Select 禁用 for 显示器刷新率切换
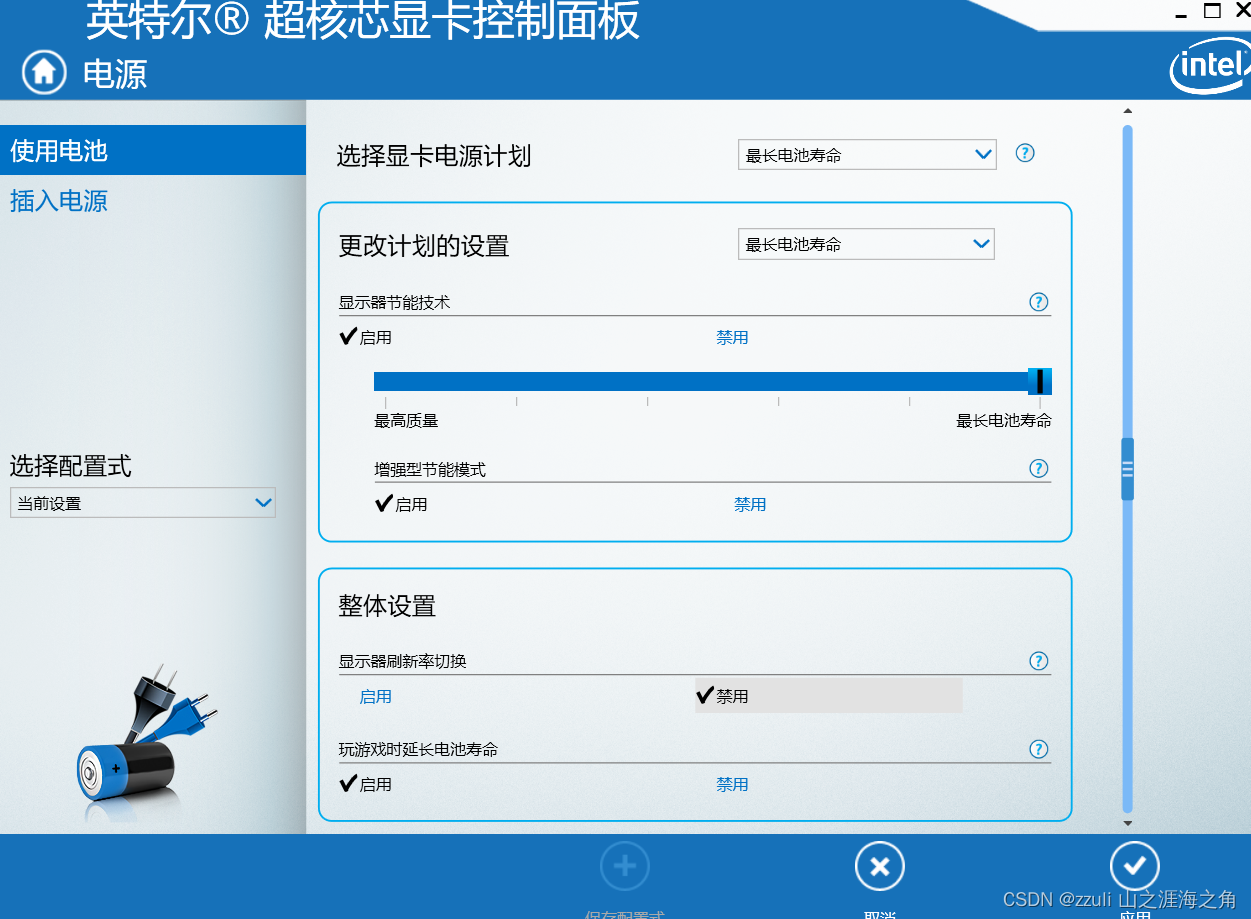Viewport: 1251px width, 919px height. point(828,695)
